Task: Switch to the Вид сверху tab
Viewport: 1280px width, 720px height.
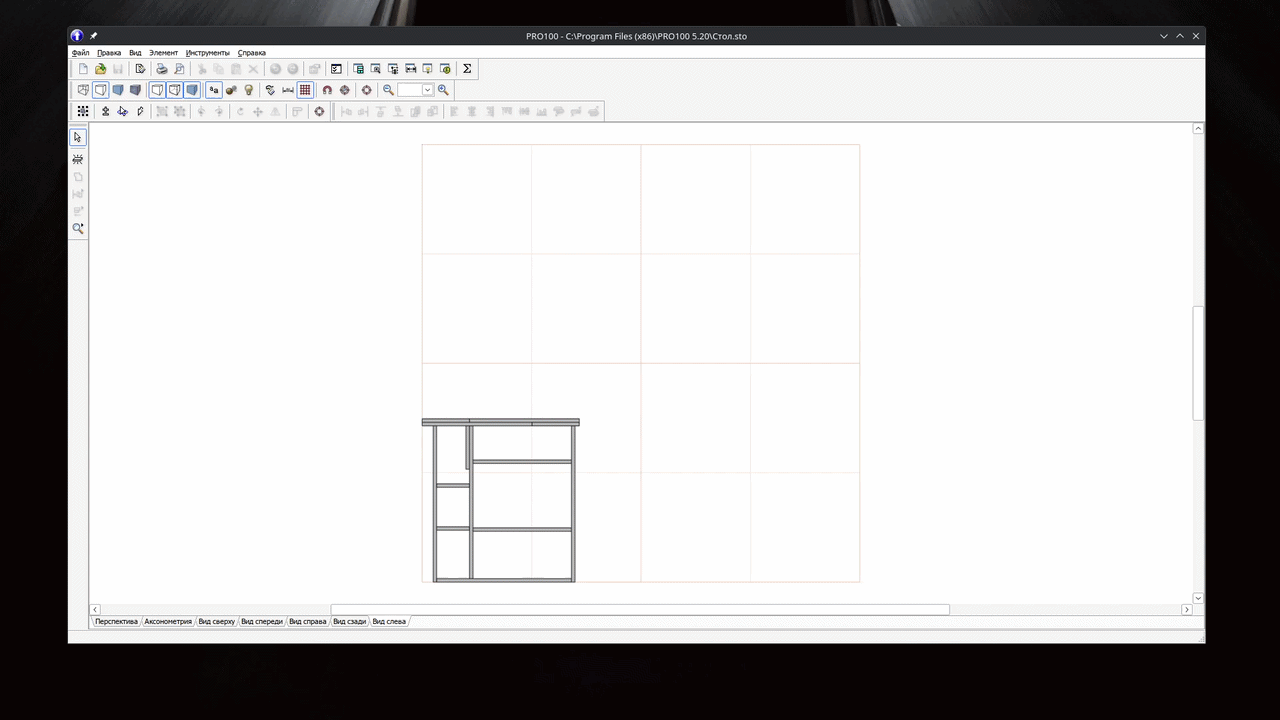Action: point(216,621)
